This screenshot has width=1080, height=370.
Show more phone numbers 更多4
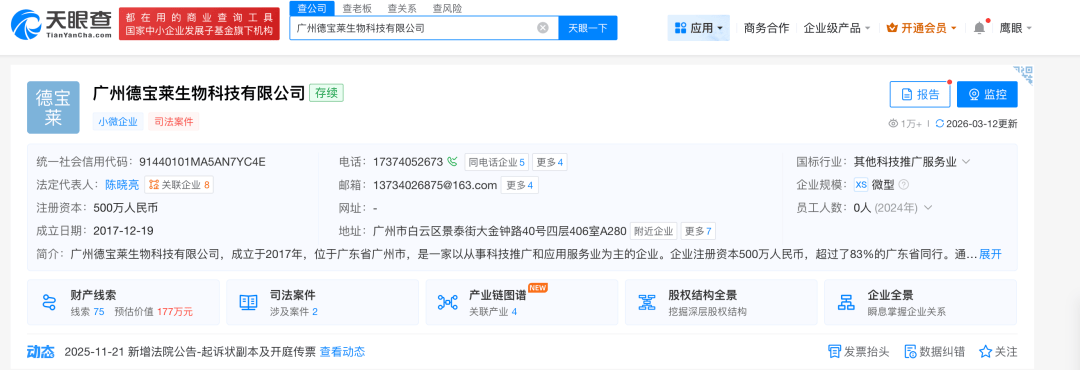pyautogui.click(x=550, y=163)
